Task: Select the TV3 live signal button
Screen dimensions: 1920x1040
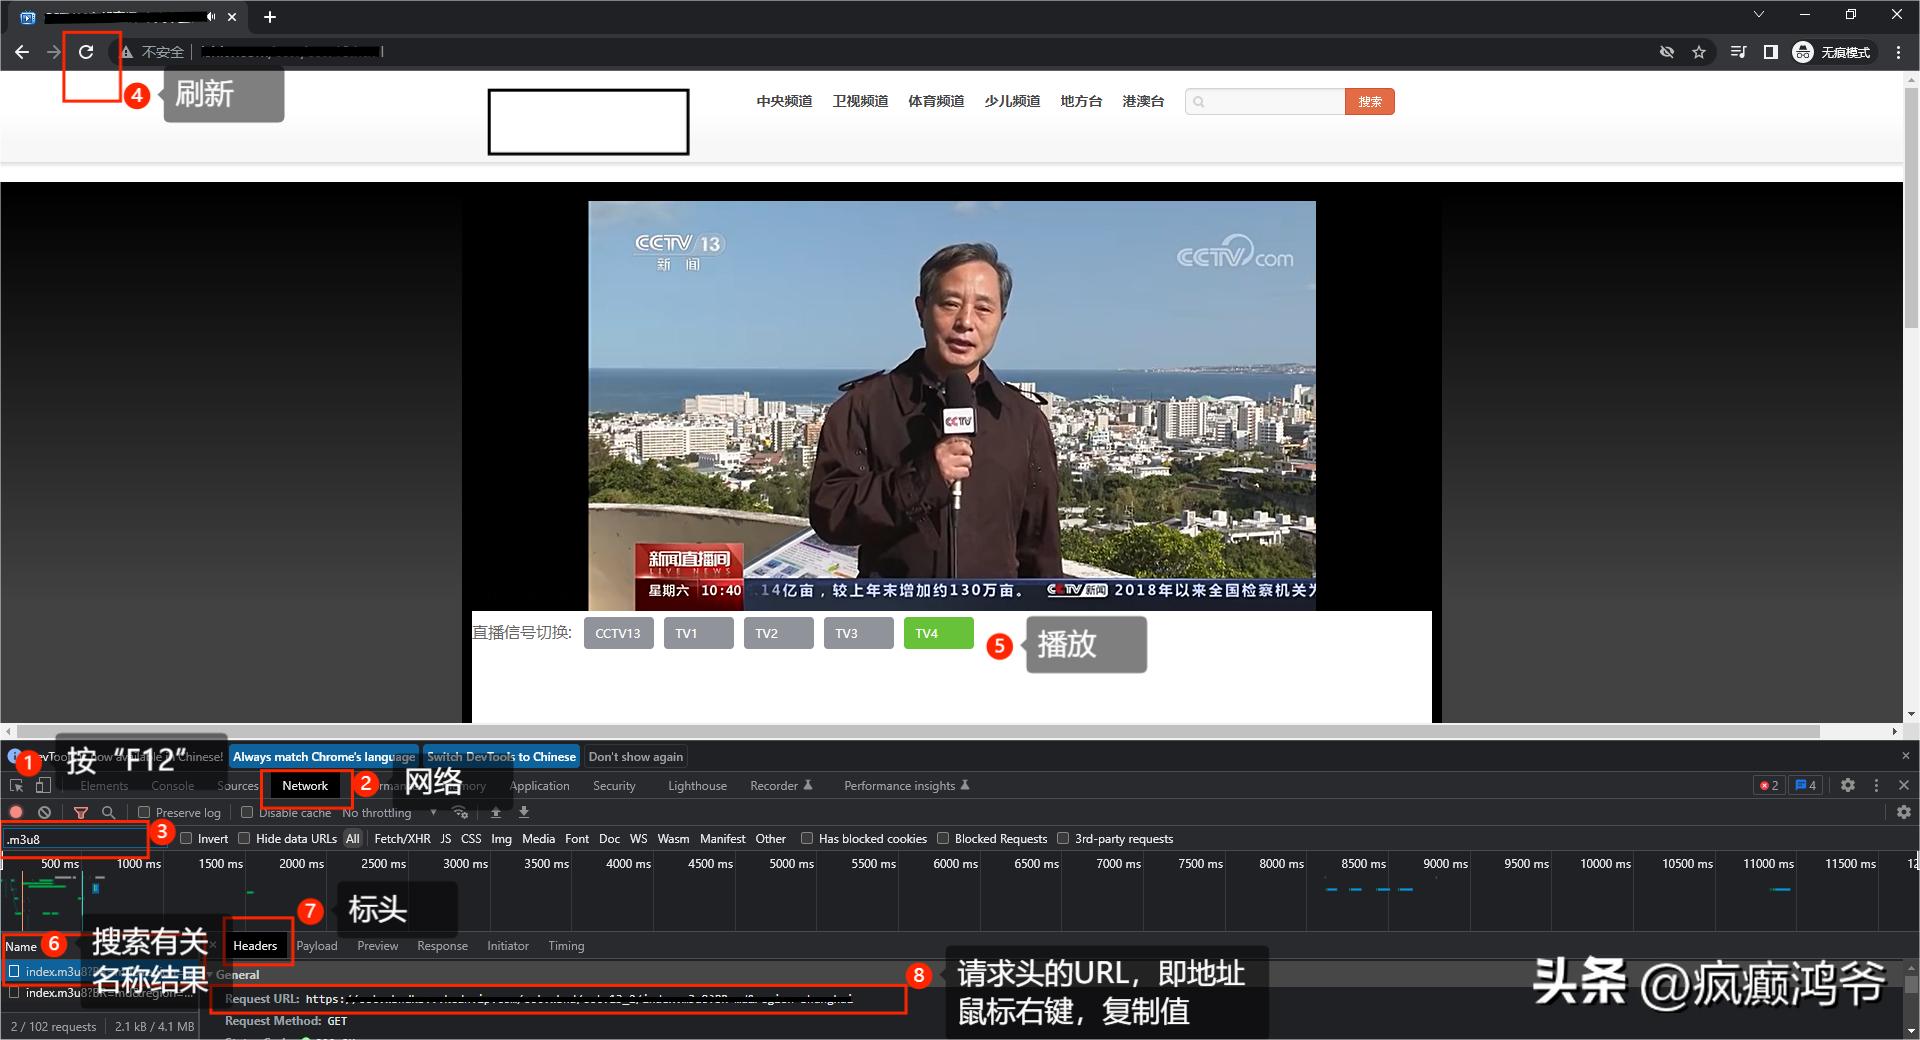Action: pyautogui.click(x=857, y=632)
